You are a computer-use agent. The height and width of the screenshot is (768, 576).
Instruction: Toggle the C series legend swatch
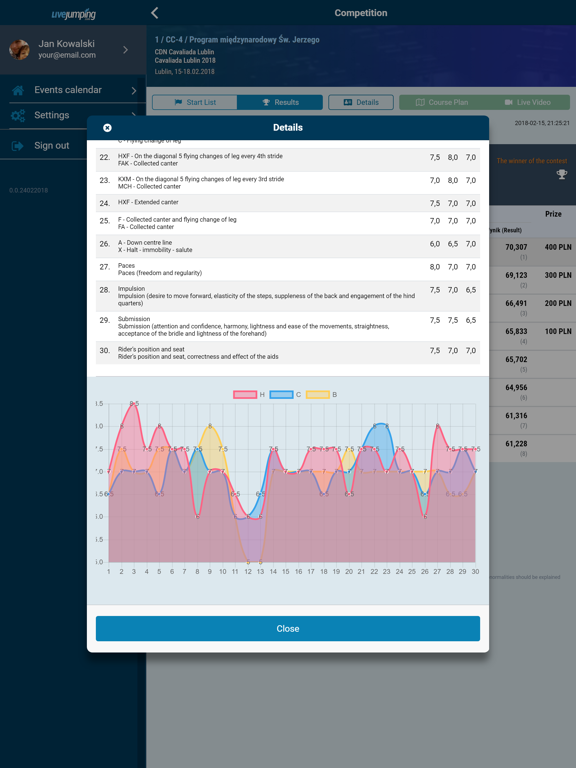tap(282, 394)
